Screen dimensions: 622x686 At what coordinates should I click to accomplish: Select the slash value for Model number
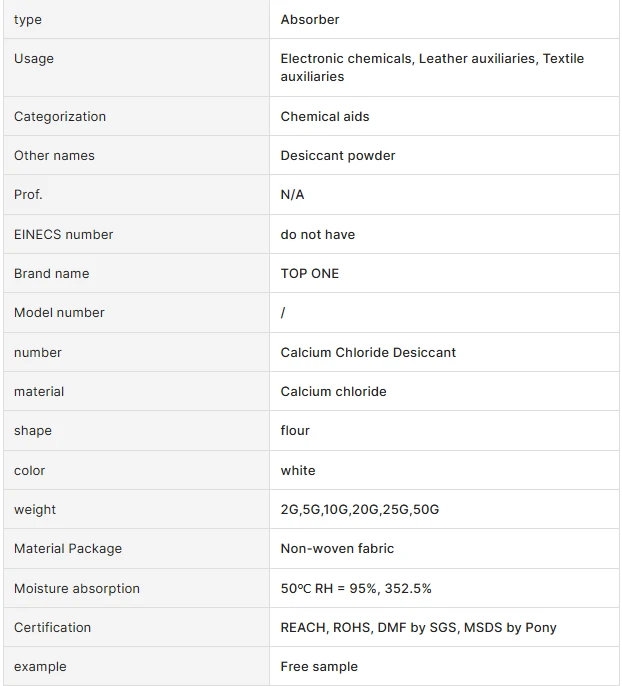click(283, 313)
